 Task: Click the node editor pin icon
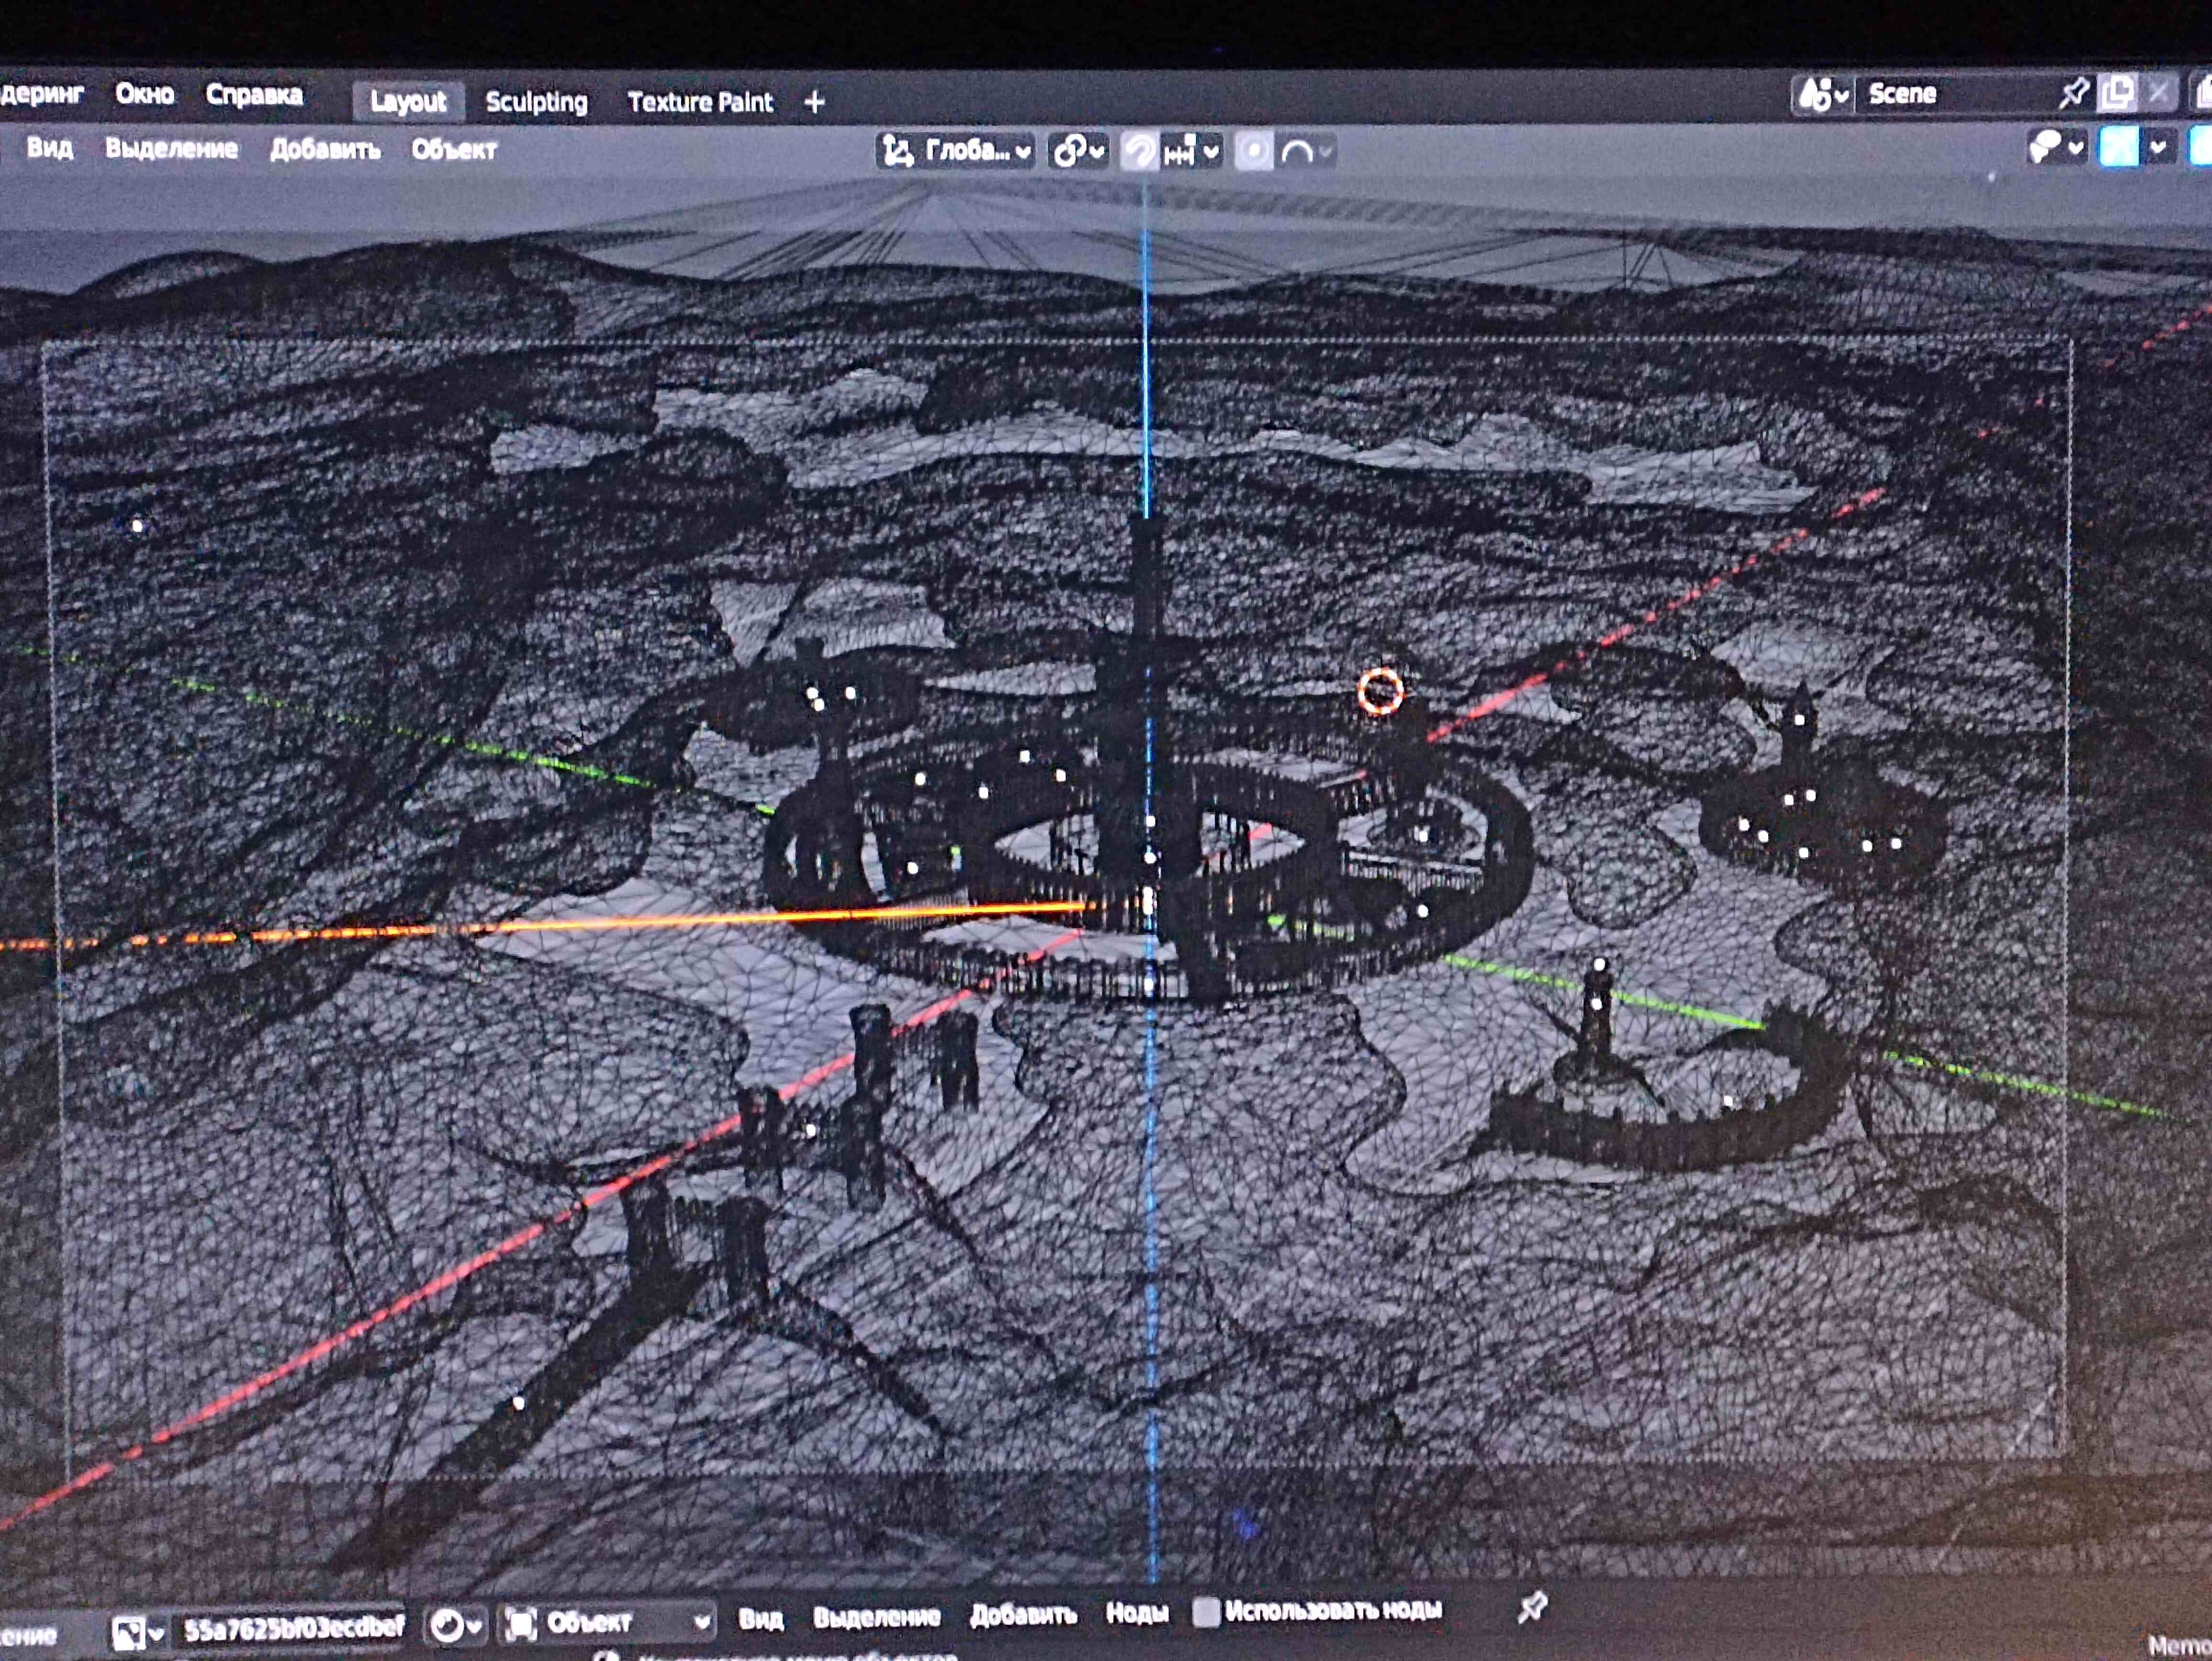pyautogui.click(x=1532, y=1607)
